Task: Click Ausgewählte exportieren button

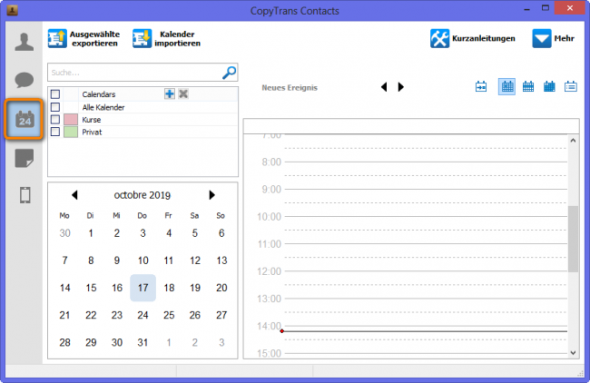Action: [84, 38]
